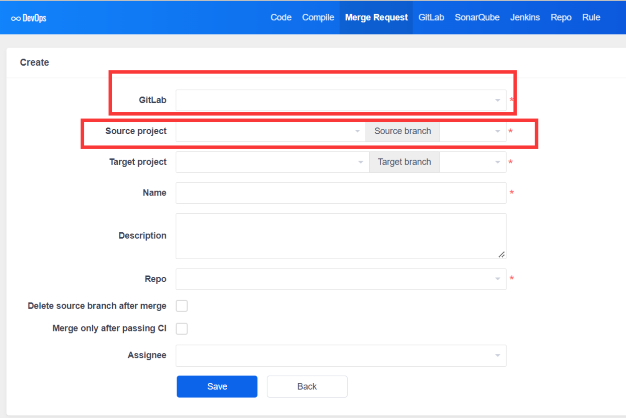Click the DevOps logo icon
626x418 pixels.
pos(15,18)
